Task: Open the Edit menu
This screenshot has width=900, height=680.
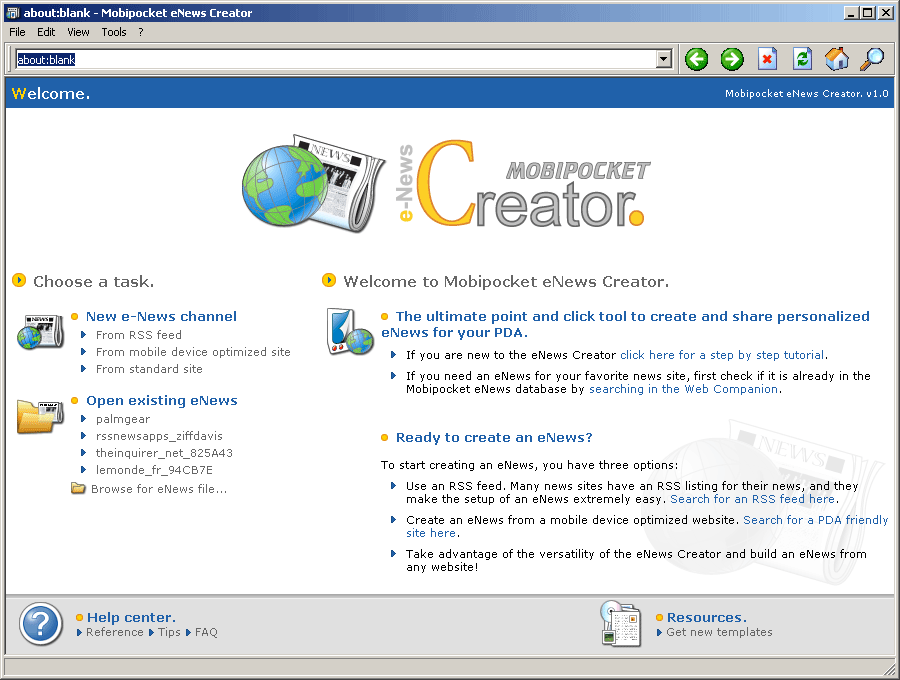Action: pyautogui.click(x=46, y=32)
